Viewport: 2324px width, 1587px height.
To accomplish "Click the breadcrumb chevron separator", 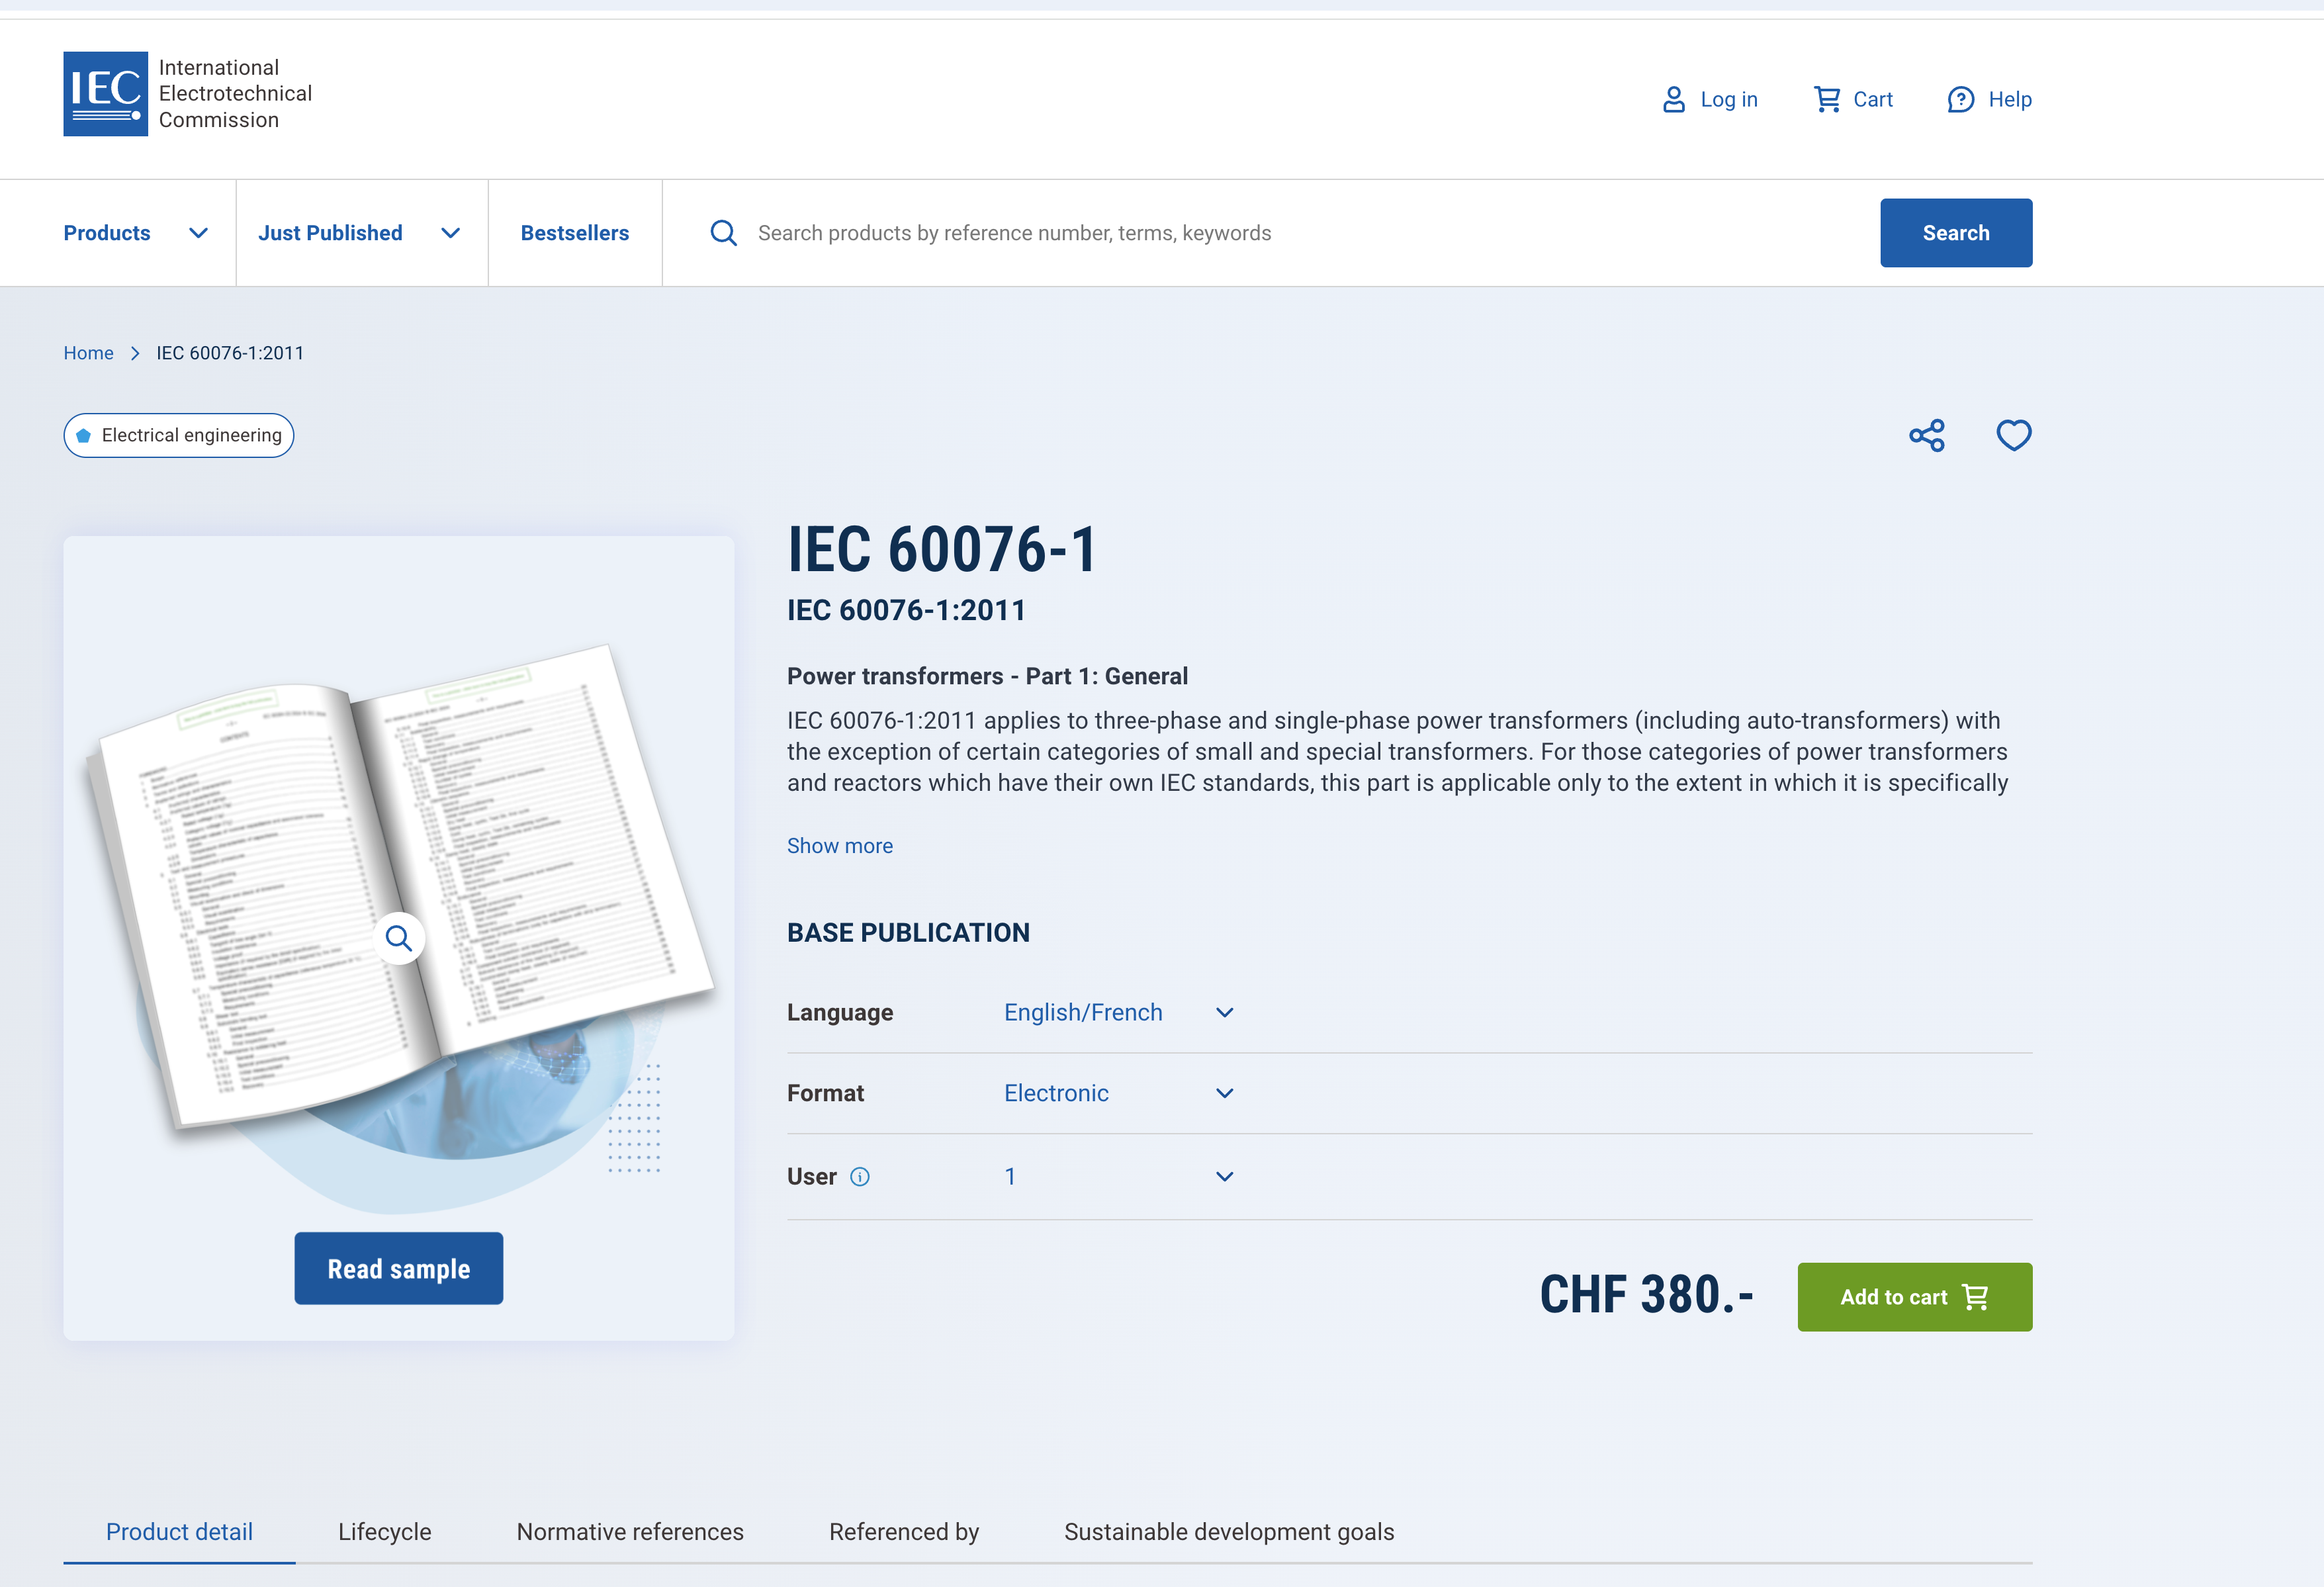I will (135, 353).
